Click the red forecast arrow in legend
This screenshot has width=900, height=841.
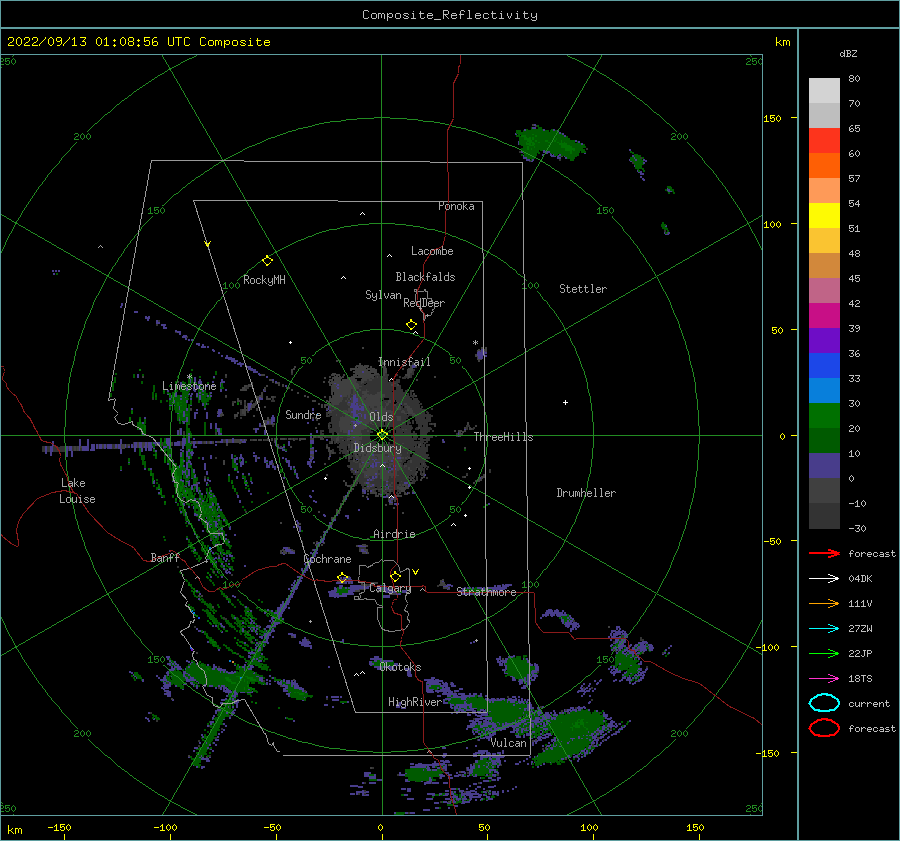coord(824,553)
